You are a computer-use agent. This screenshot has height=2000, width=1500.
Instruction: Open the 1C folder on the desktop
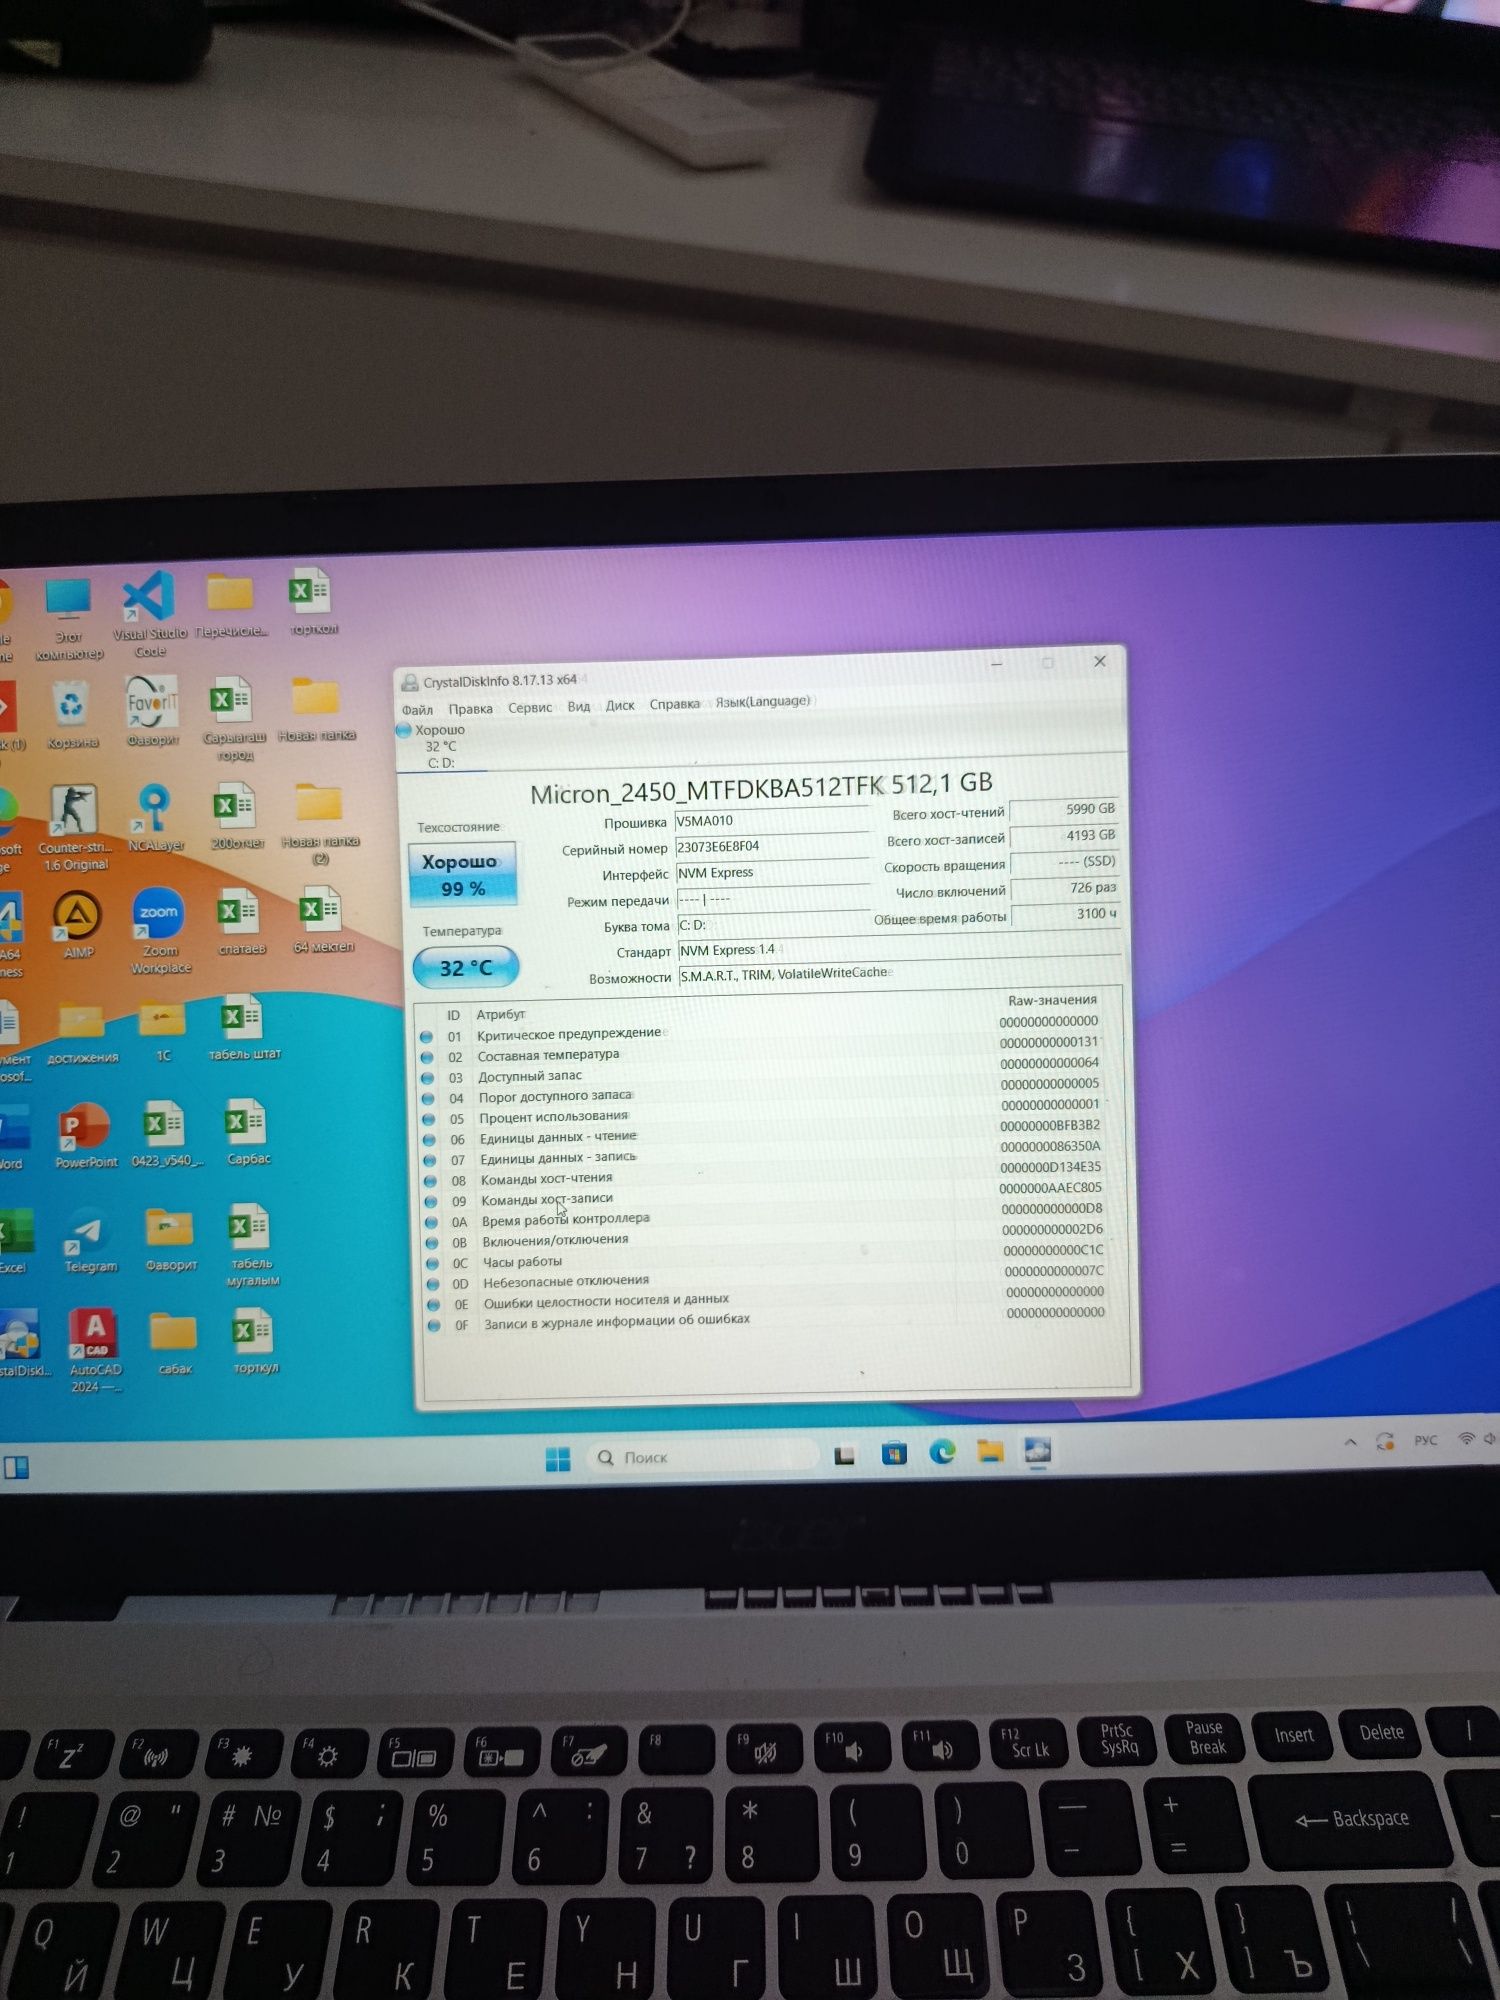point(162,1032)
